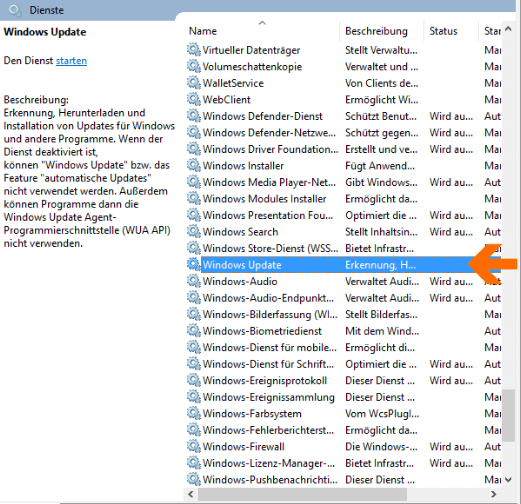
Task: Click gear icon beside Windows Media Player-Net...
Action: coord(193,182)
